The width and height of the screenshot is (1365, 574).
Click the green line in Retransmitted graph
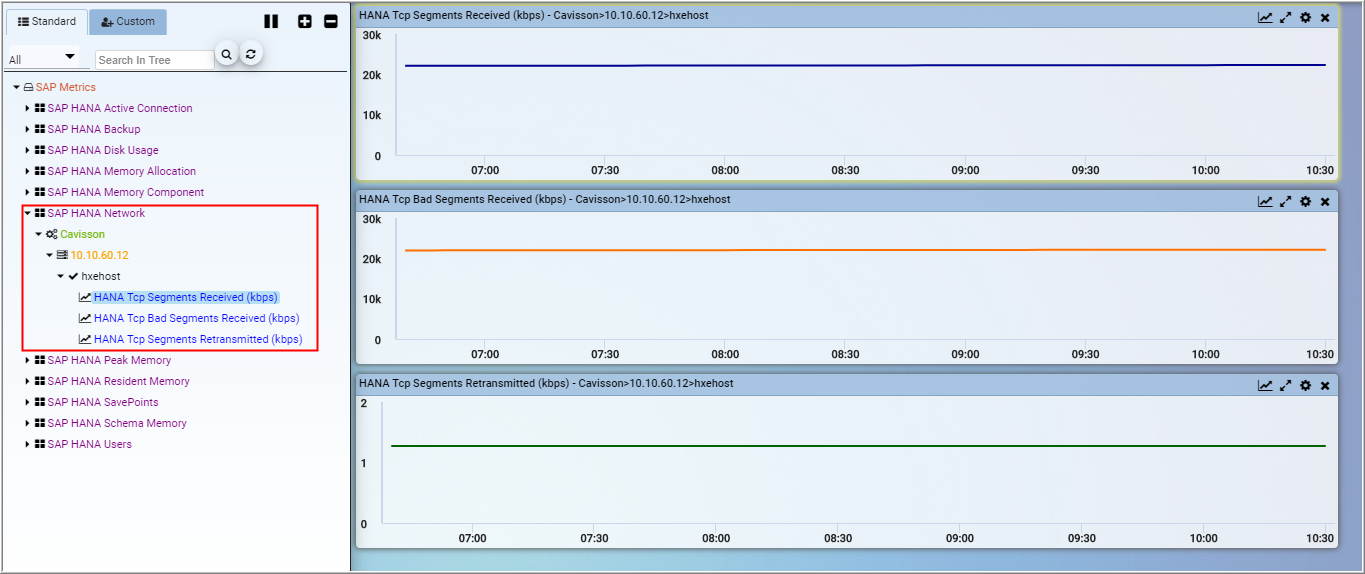click(858, 446)
